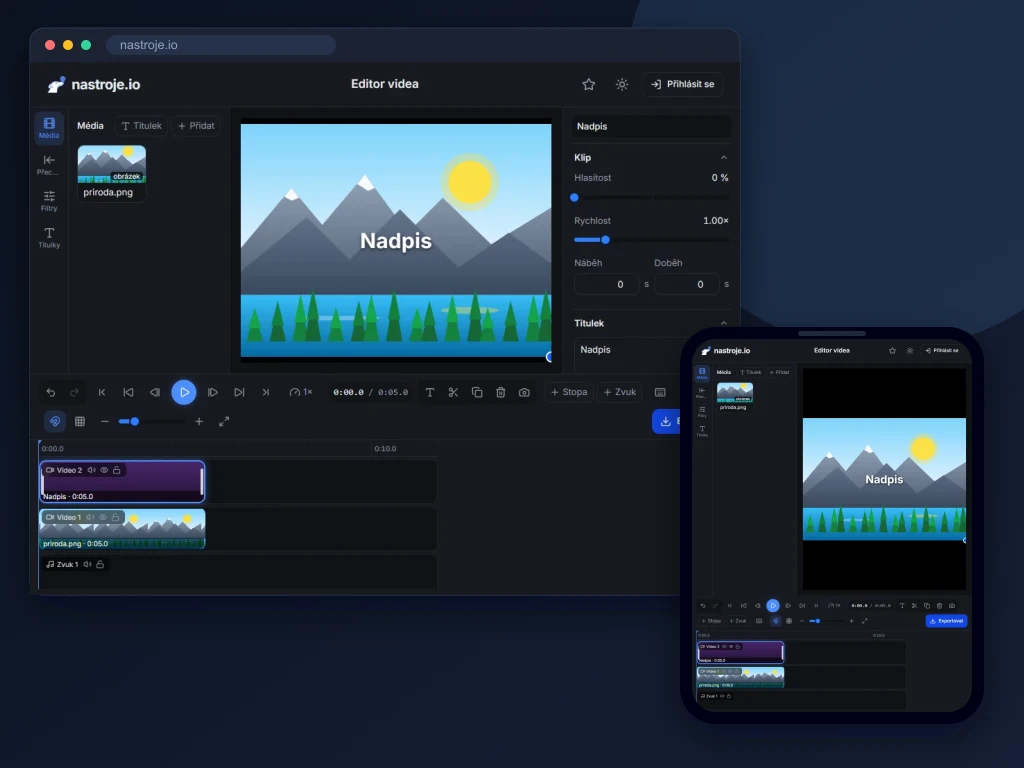Click the Nadpis title text box under Titulek section

point(627,355)
